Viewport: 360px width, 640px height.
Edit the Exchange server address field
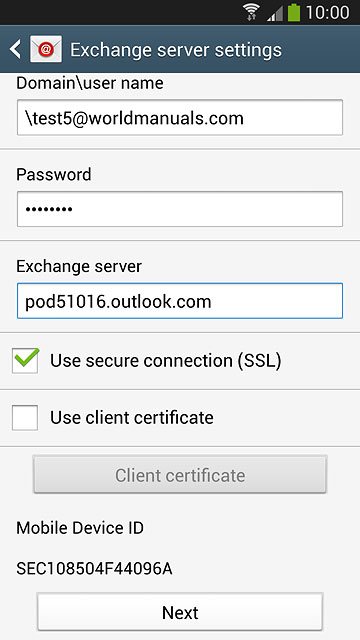click(x=180, y=301)
